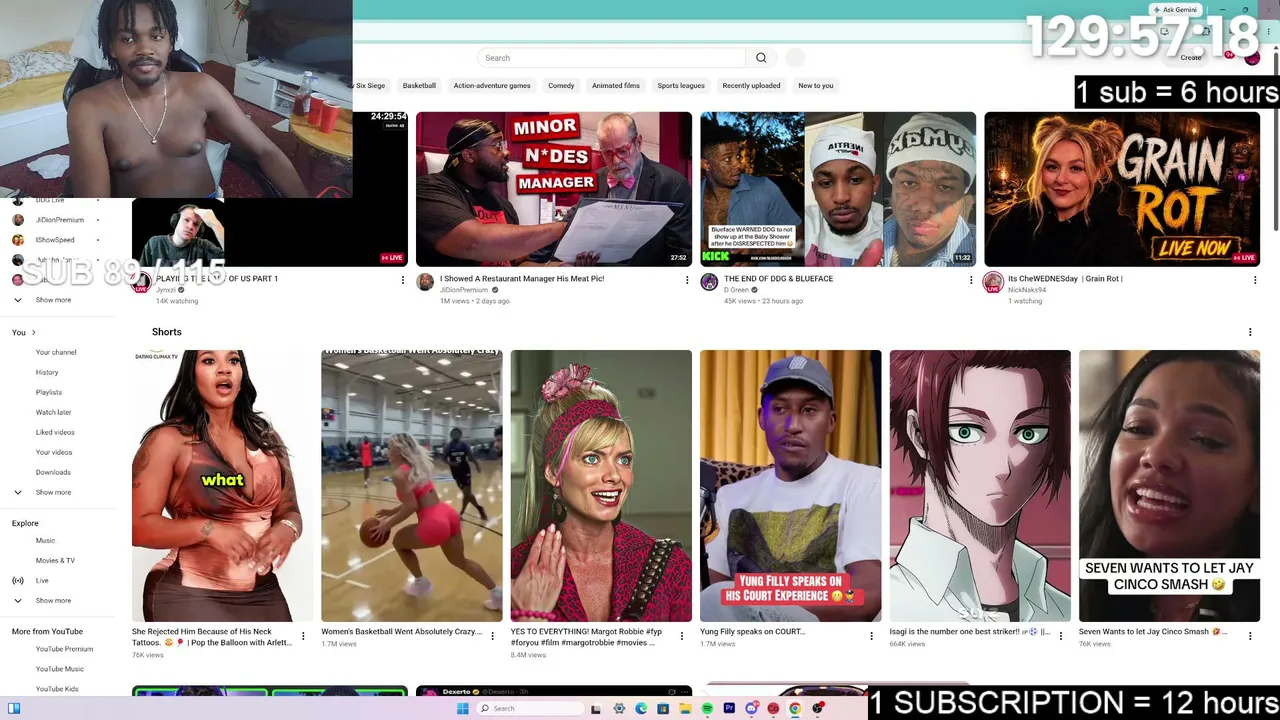This screenshot has width=1280, height=720.
Task: Focus the YouTube search field
Action: 612,58
